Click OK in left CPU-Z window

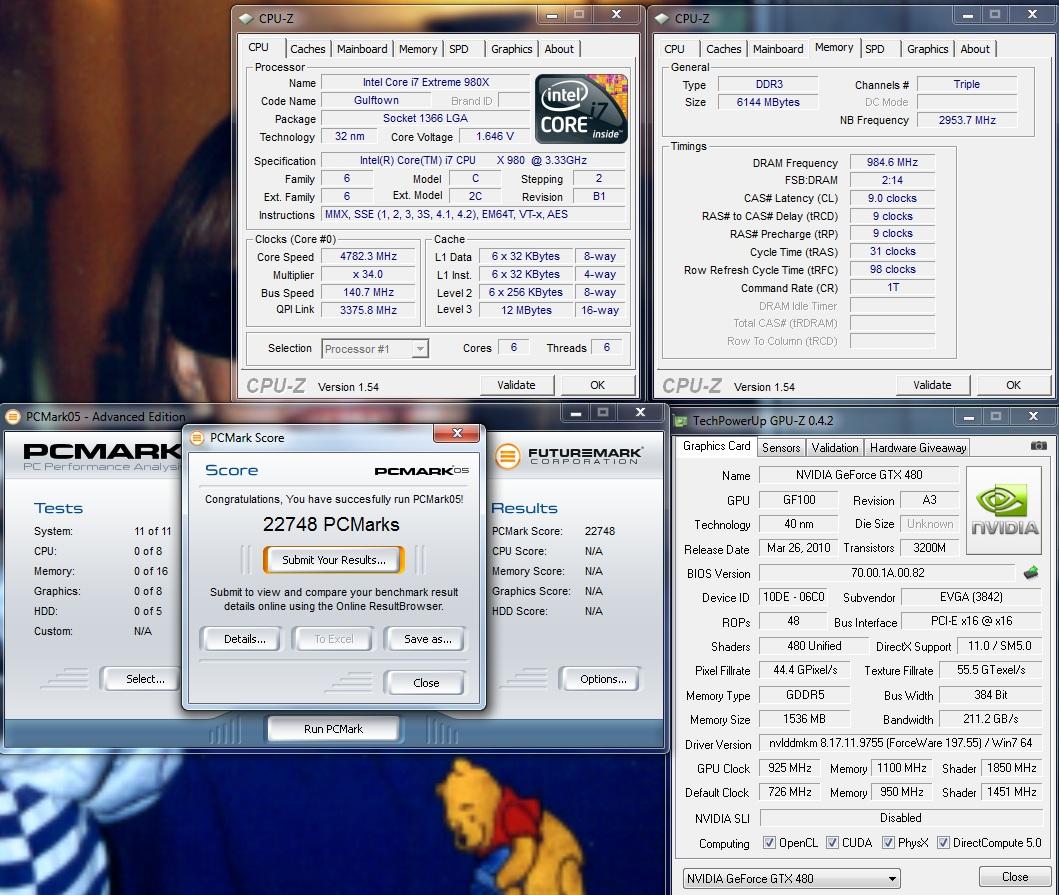598,385
